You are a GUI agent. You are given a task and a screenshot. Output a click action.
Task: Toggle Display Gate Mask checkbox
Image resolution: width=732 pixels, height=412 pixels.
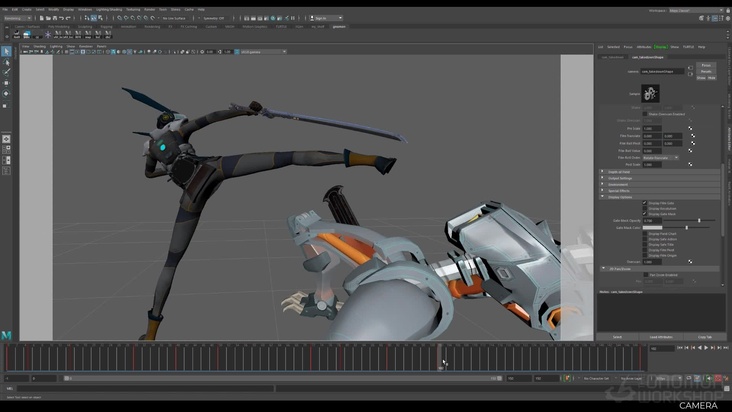pos(644,213)
